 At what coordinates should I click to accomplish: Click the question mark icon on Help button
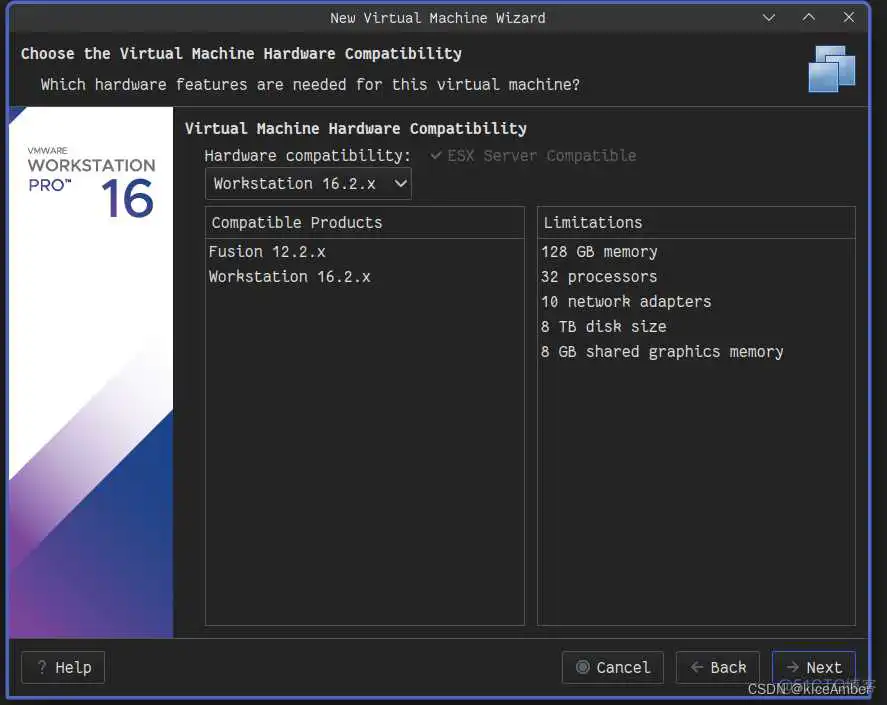(40, 667)
